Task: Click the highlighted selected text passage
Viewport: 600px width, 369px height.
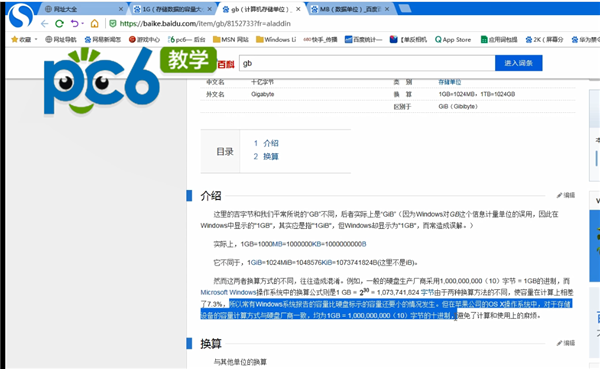Action: [x=386, y=310]
